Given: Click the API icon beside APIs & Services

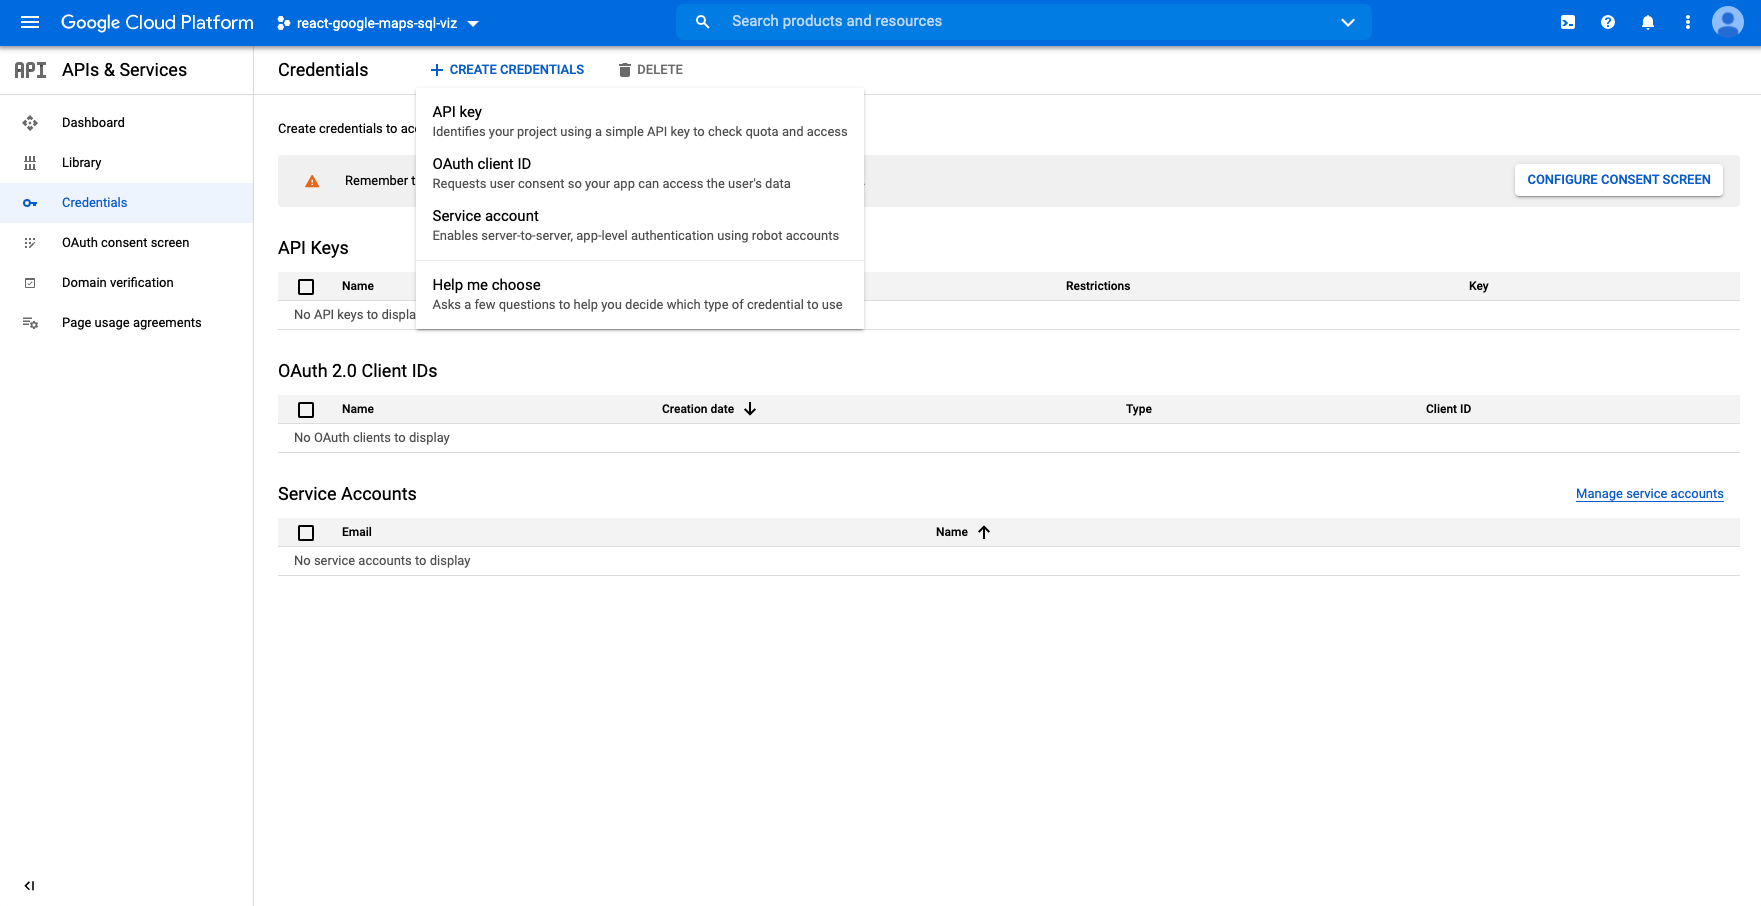Looking at the screenshot, I should coord(30,70).
